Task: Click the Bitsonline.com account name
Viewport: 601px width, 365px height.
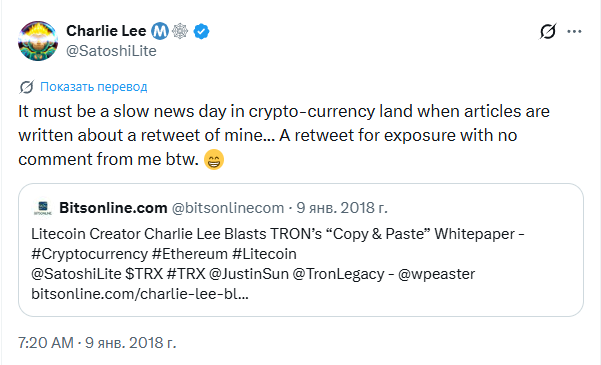Action: [113, 208]
